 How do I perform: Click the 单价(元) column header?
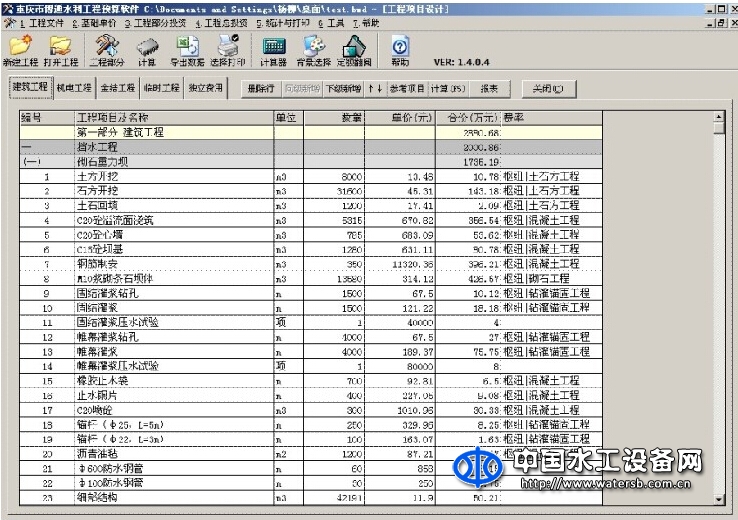(x=400, y=118)
